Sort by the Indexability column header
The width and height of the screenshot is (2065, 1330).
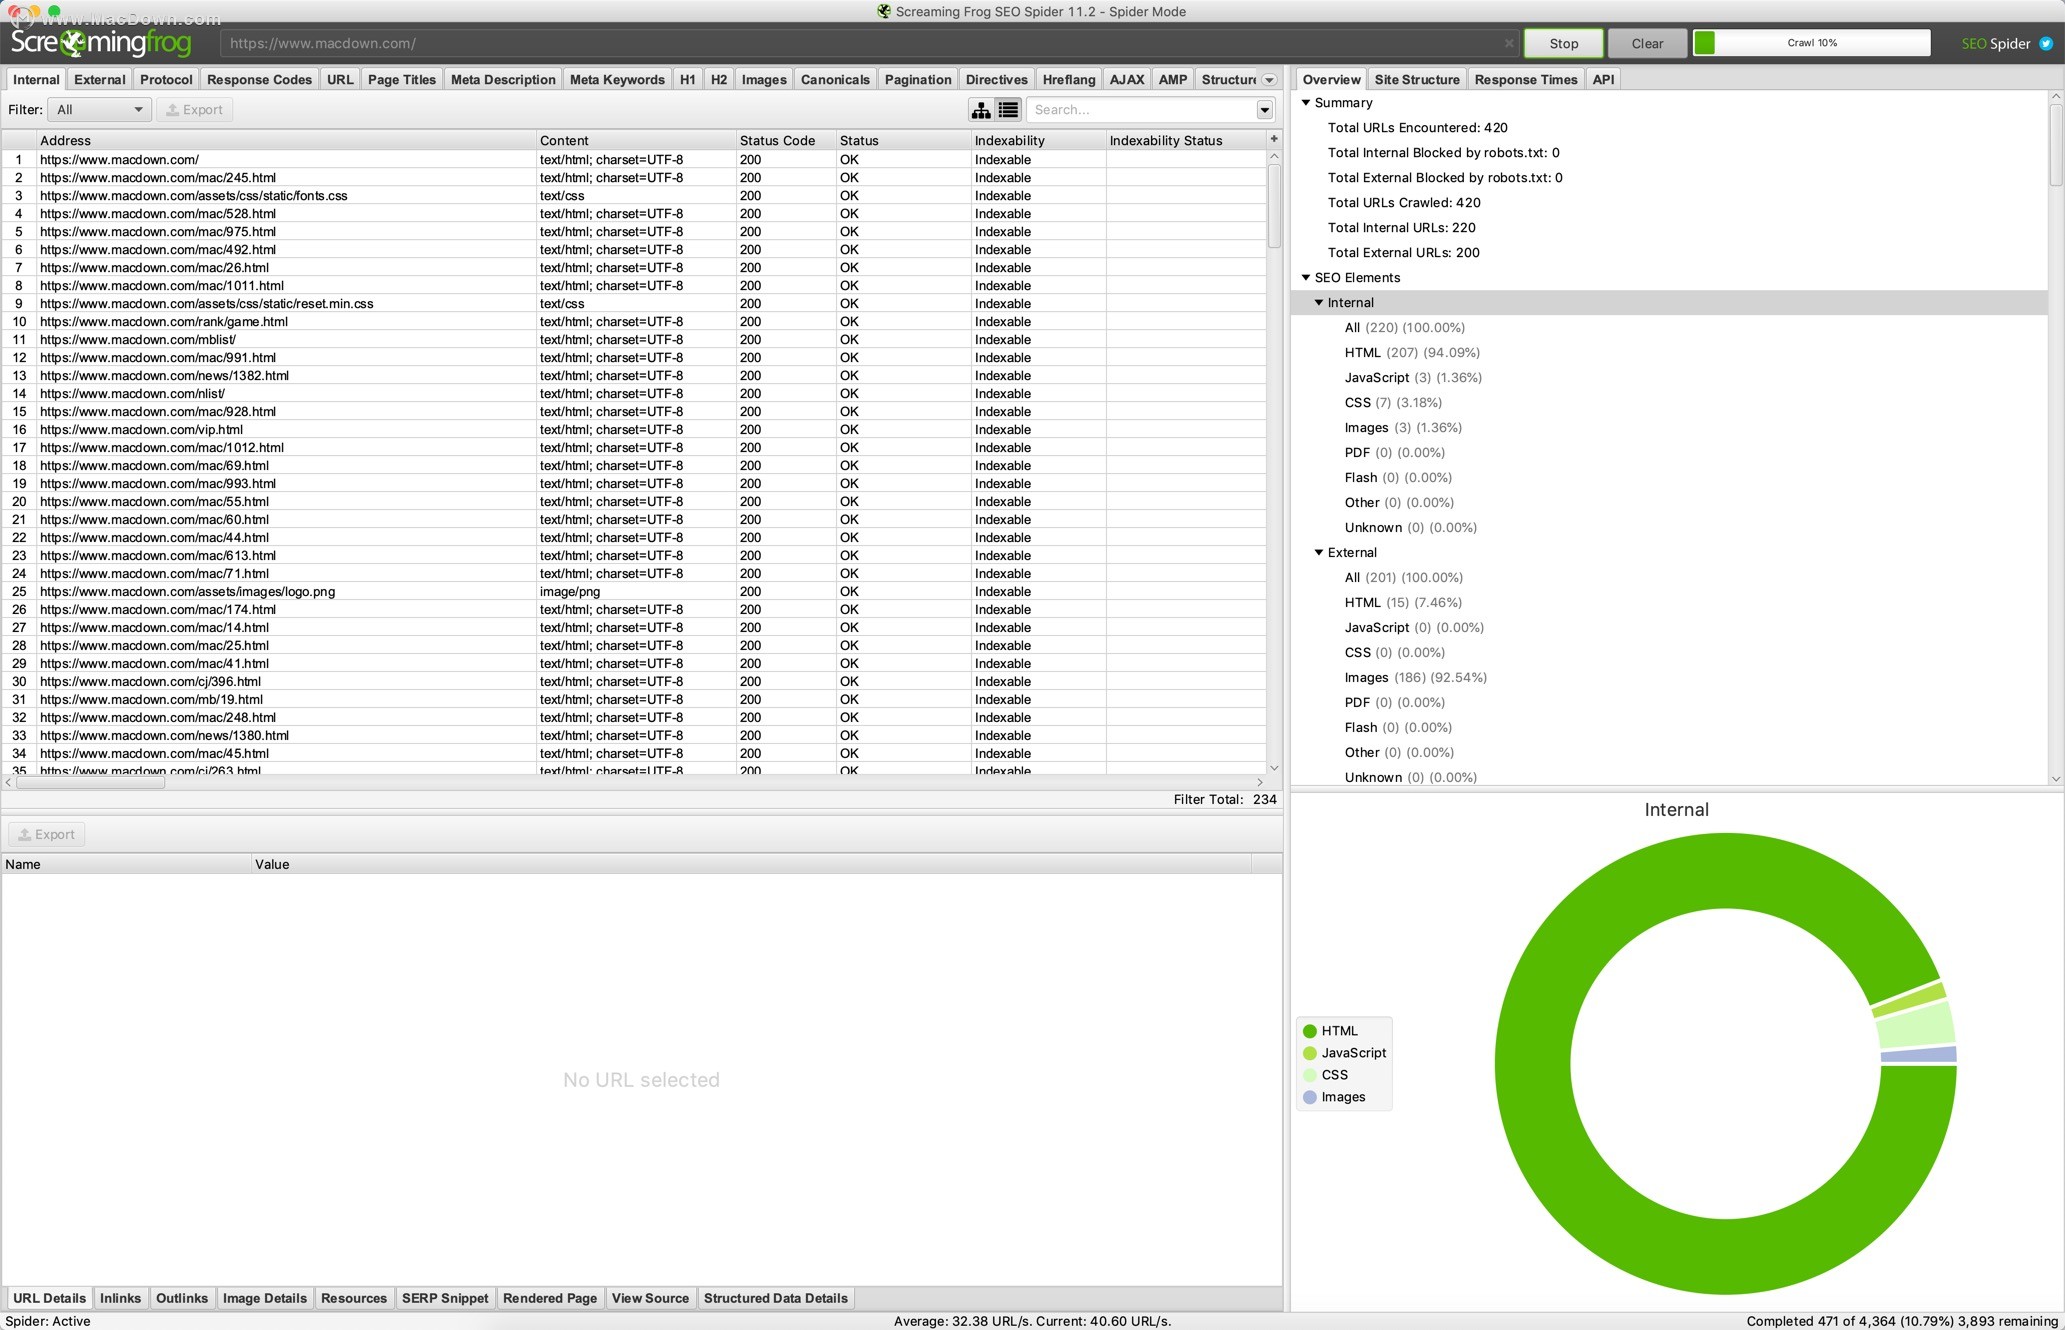1039,141
